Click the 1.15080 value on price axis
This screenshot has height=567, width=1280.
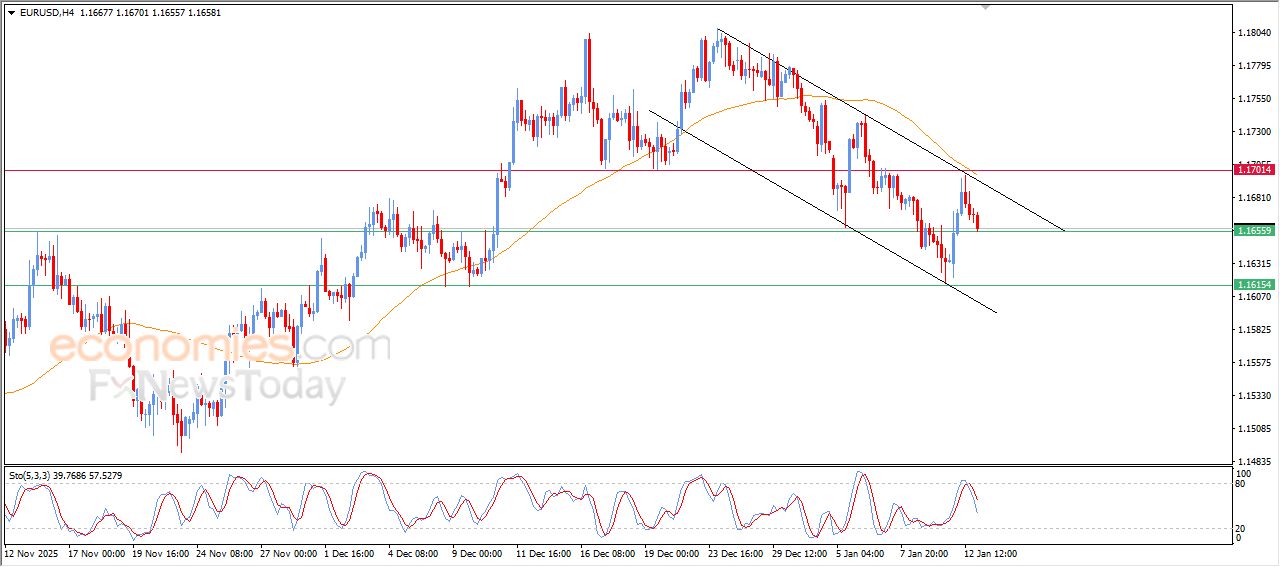pos(1255,429)
